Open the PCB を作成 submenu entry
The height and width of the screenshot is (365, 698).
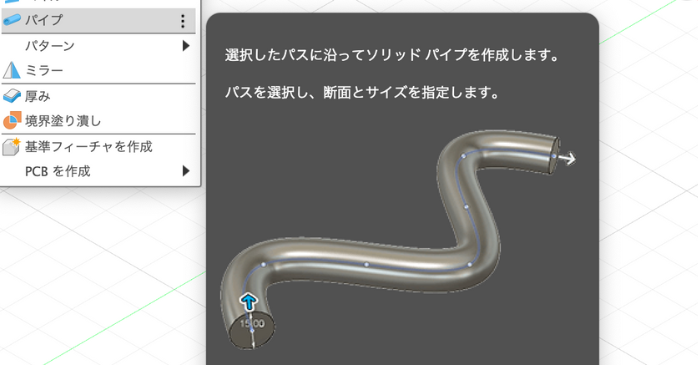(98, 171)
